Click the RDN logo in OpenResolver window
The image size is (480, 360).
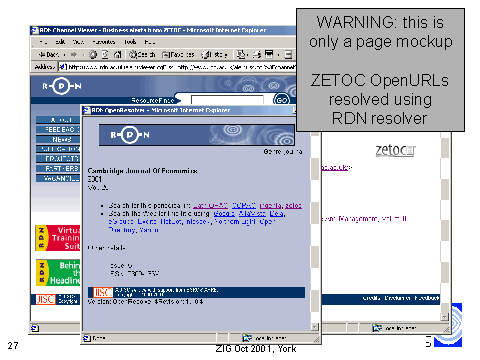point(130,135)
